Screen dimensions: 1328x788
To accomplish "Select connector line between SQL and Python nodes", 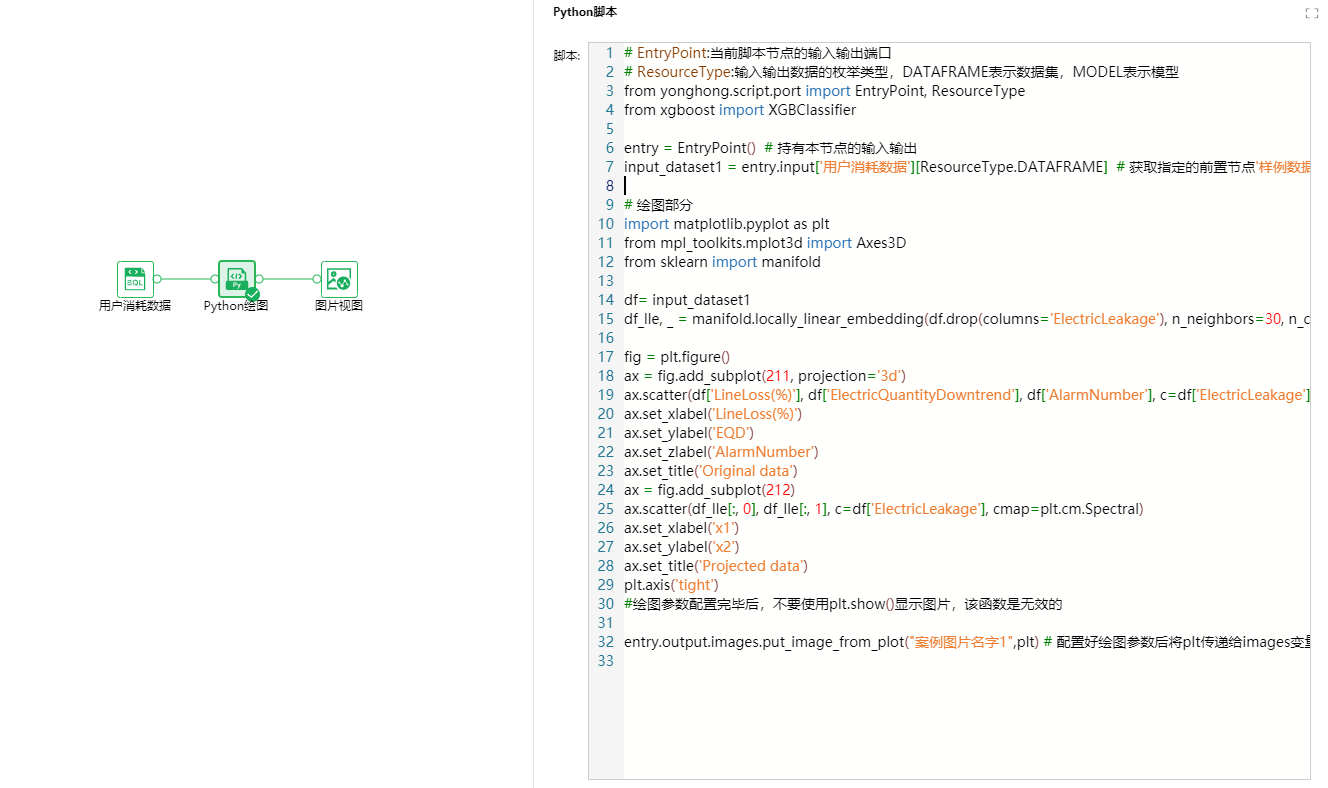I will (x=185, y=279).
